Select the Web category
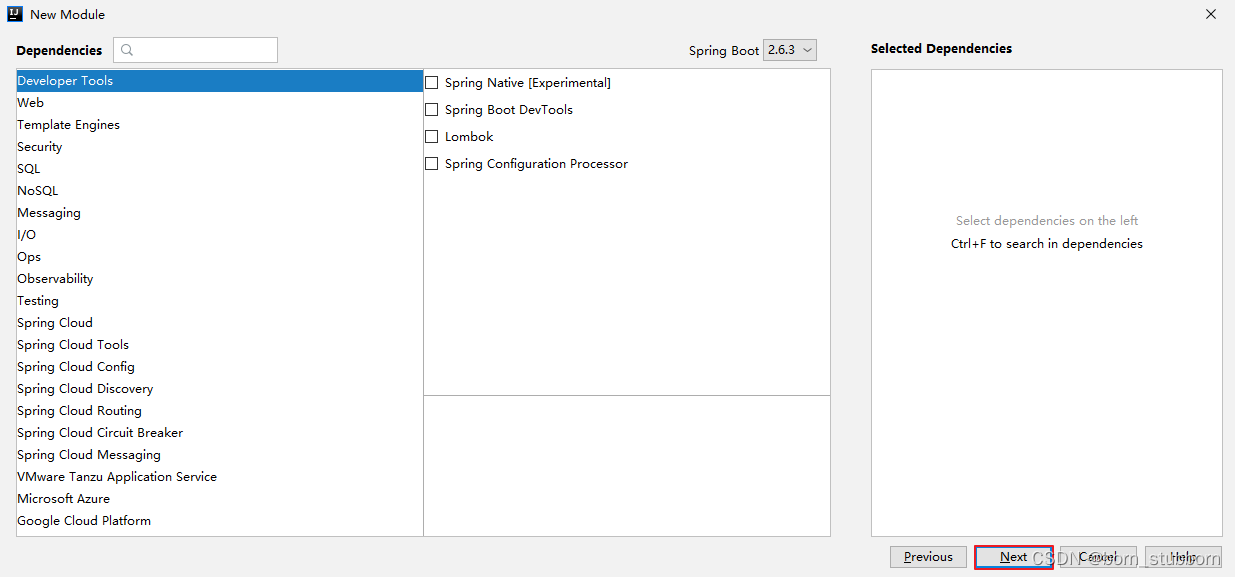 point(220,103)
